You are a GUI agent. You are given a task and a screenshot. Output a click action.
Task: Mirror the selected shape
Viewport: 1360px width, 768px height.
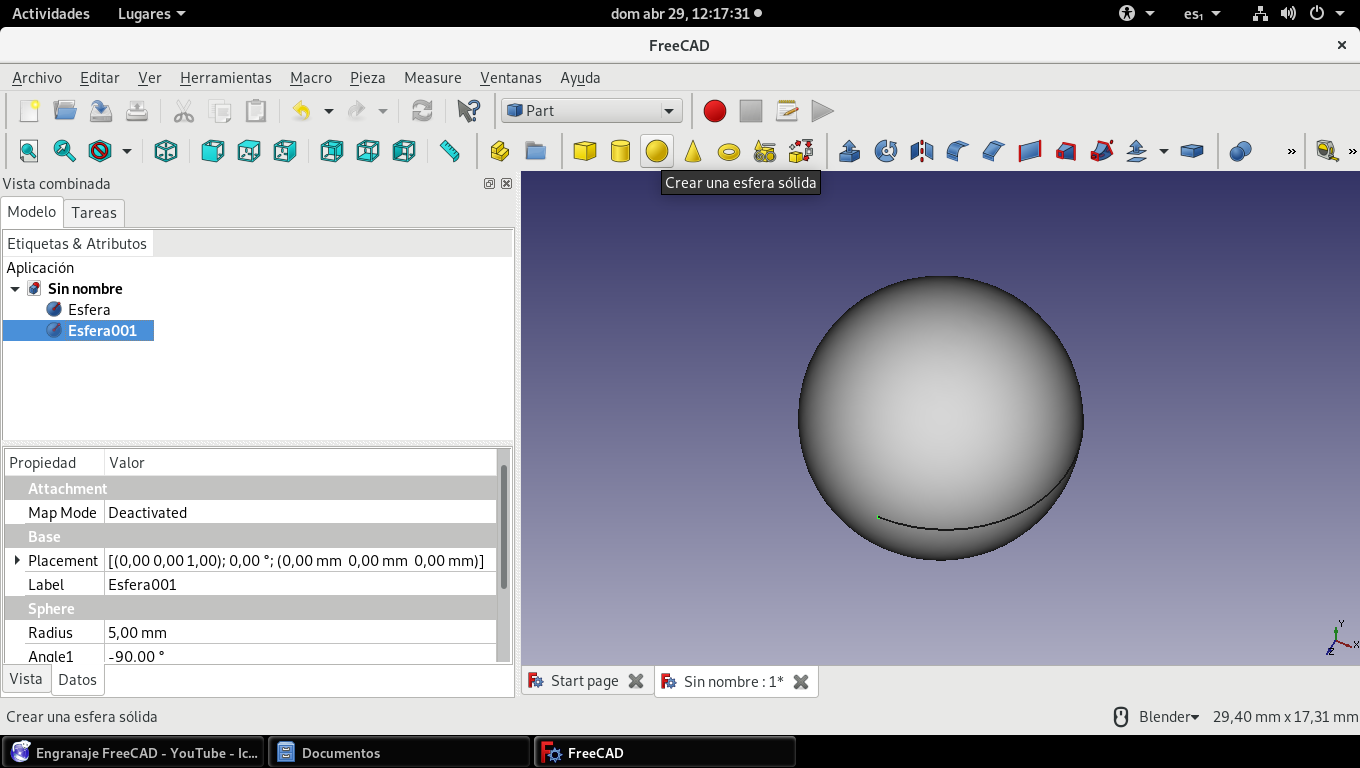tap(922, 151)
